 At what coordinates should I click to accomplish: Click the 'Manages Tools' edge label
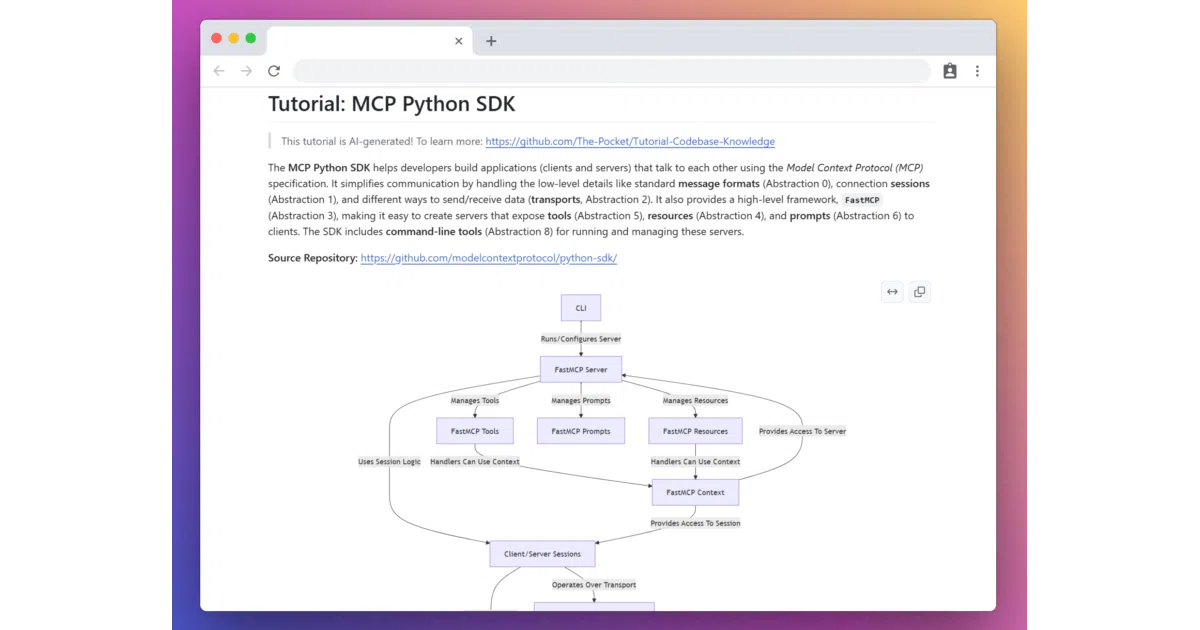[x=475, y=400]
